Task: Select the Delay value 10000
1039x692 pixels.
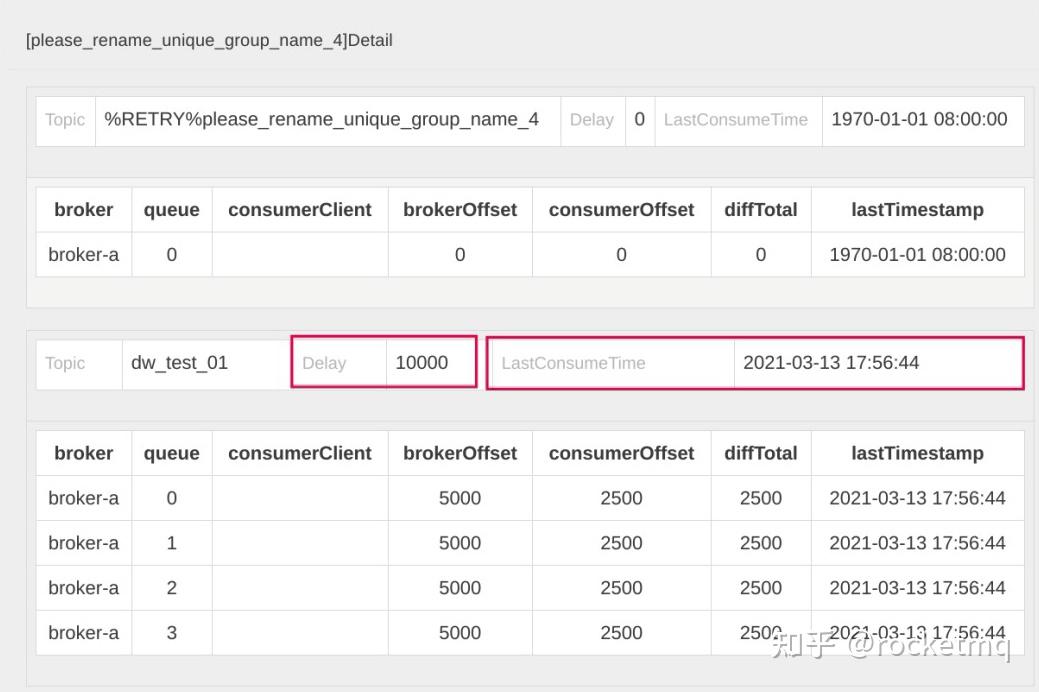Action: click(422, 363)
